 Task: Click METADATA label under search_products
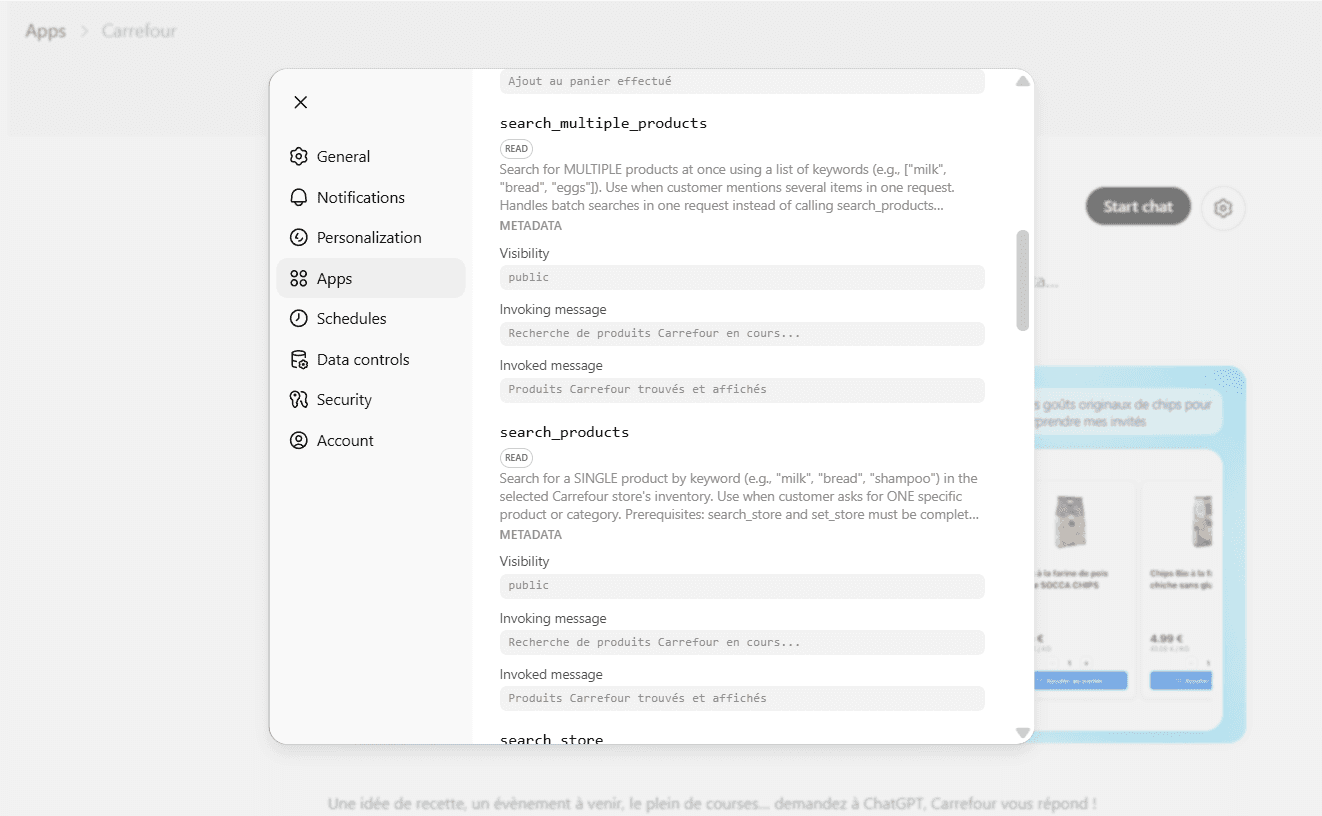coord(531,535)
